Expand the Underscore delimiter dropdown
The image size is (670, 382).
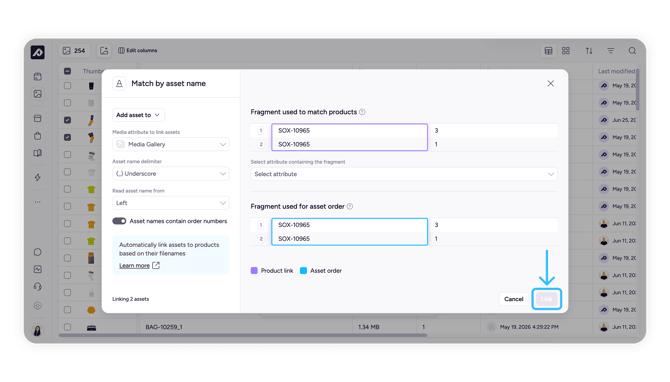(170, 174)
